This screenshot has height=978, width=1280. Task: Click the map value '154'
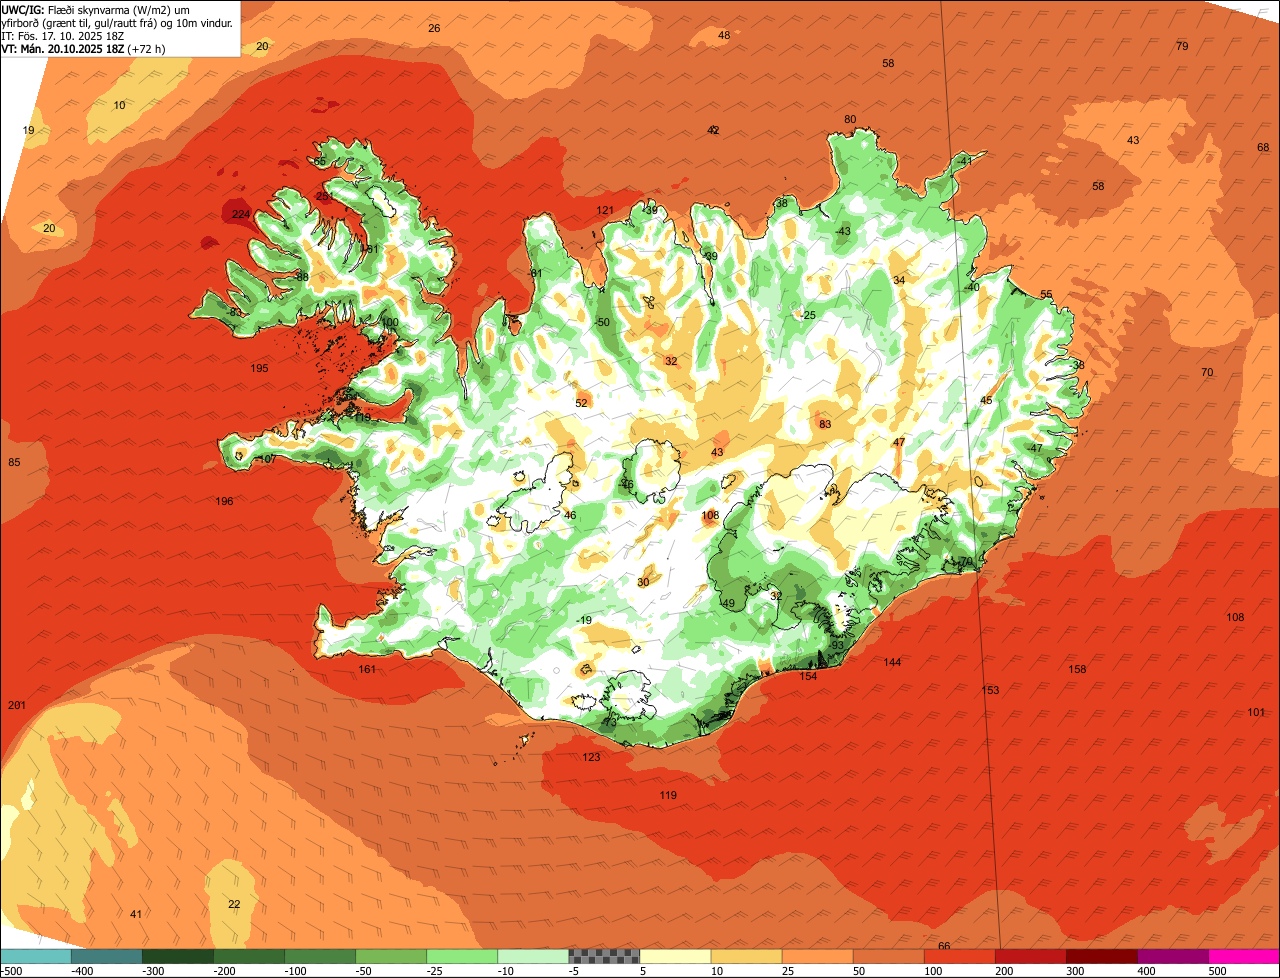tap(808, 676)
